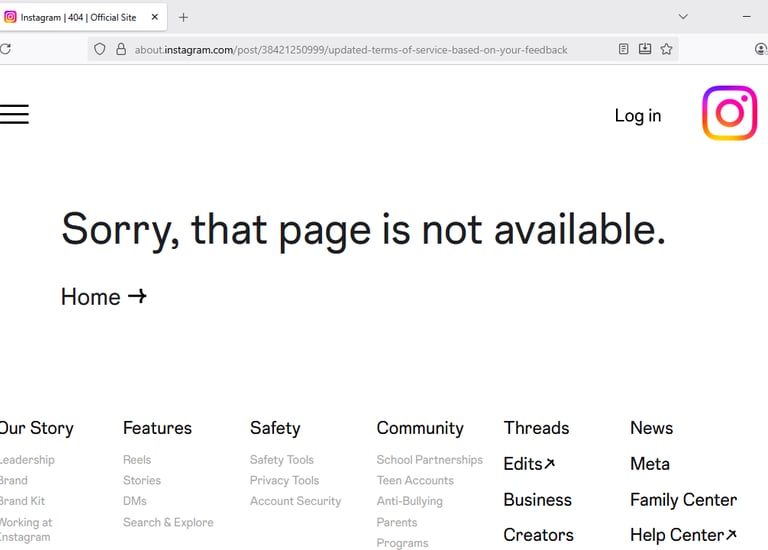The image size is (768, 550).
Task: Open Edits external link
Action: click(x=529, y=463)
